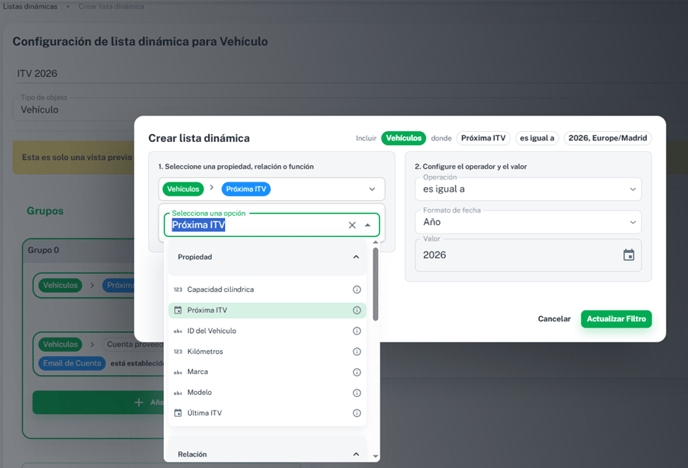Viewport: 688px width, 468px height.
Task: Select Marca from the property list
Action: tap(198, 372)
